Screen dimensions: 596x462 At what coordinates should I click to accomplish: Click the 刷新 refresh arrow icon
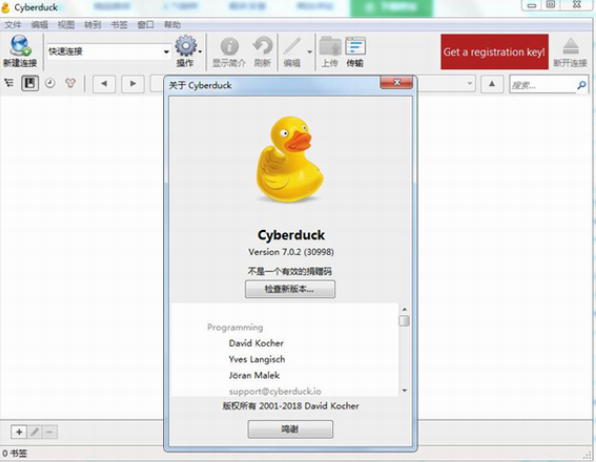click(x=263, y=46)
